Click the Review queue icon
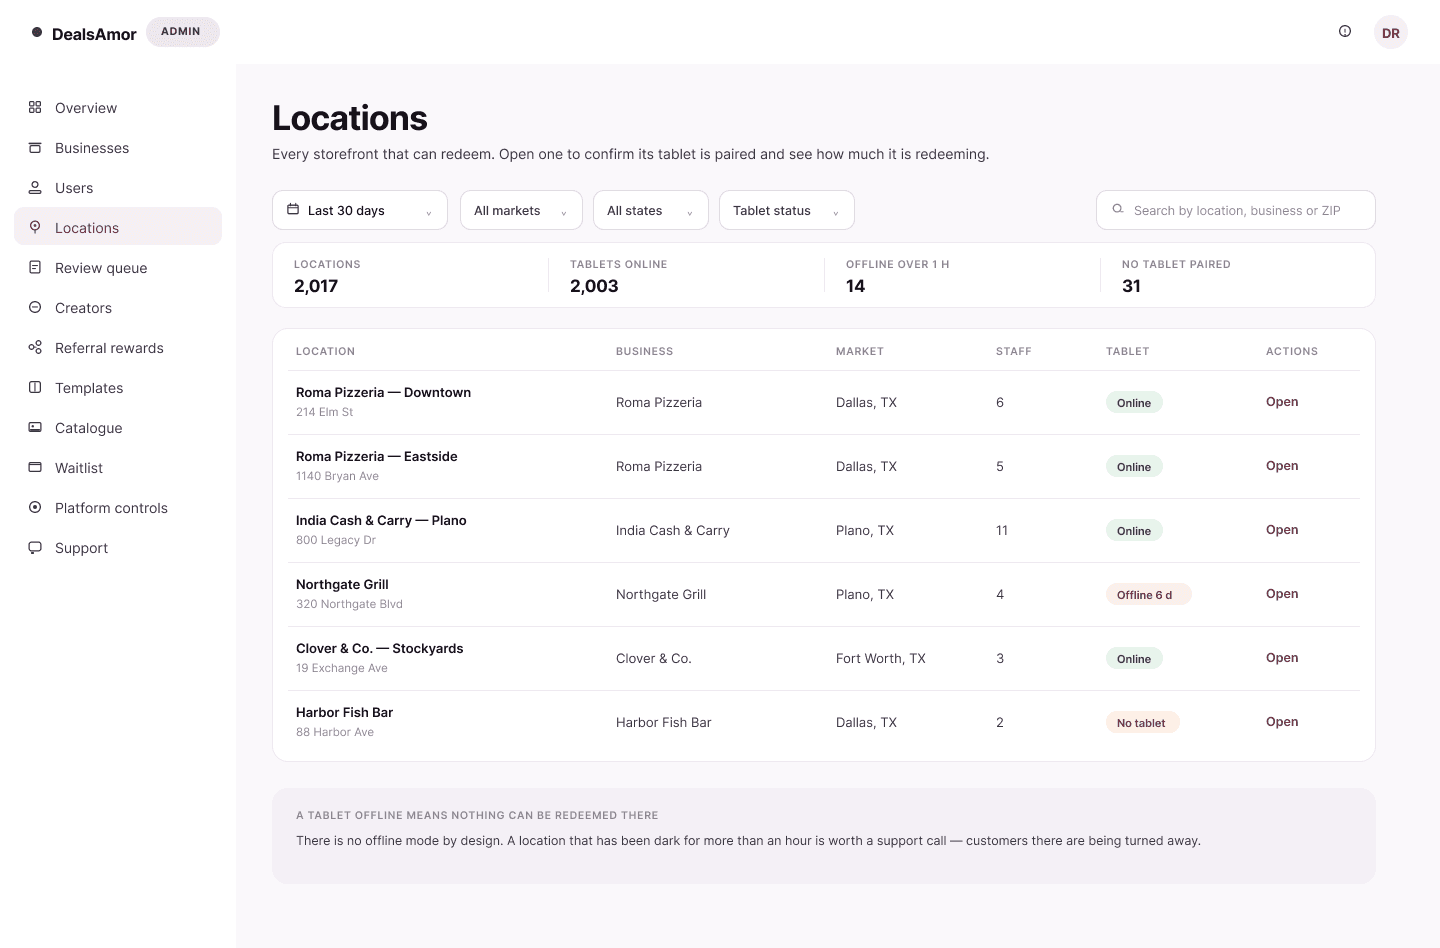Screen dimensions: 1440x948 35,267
